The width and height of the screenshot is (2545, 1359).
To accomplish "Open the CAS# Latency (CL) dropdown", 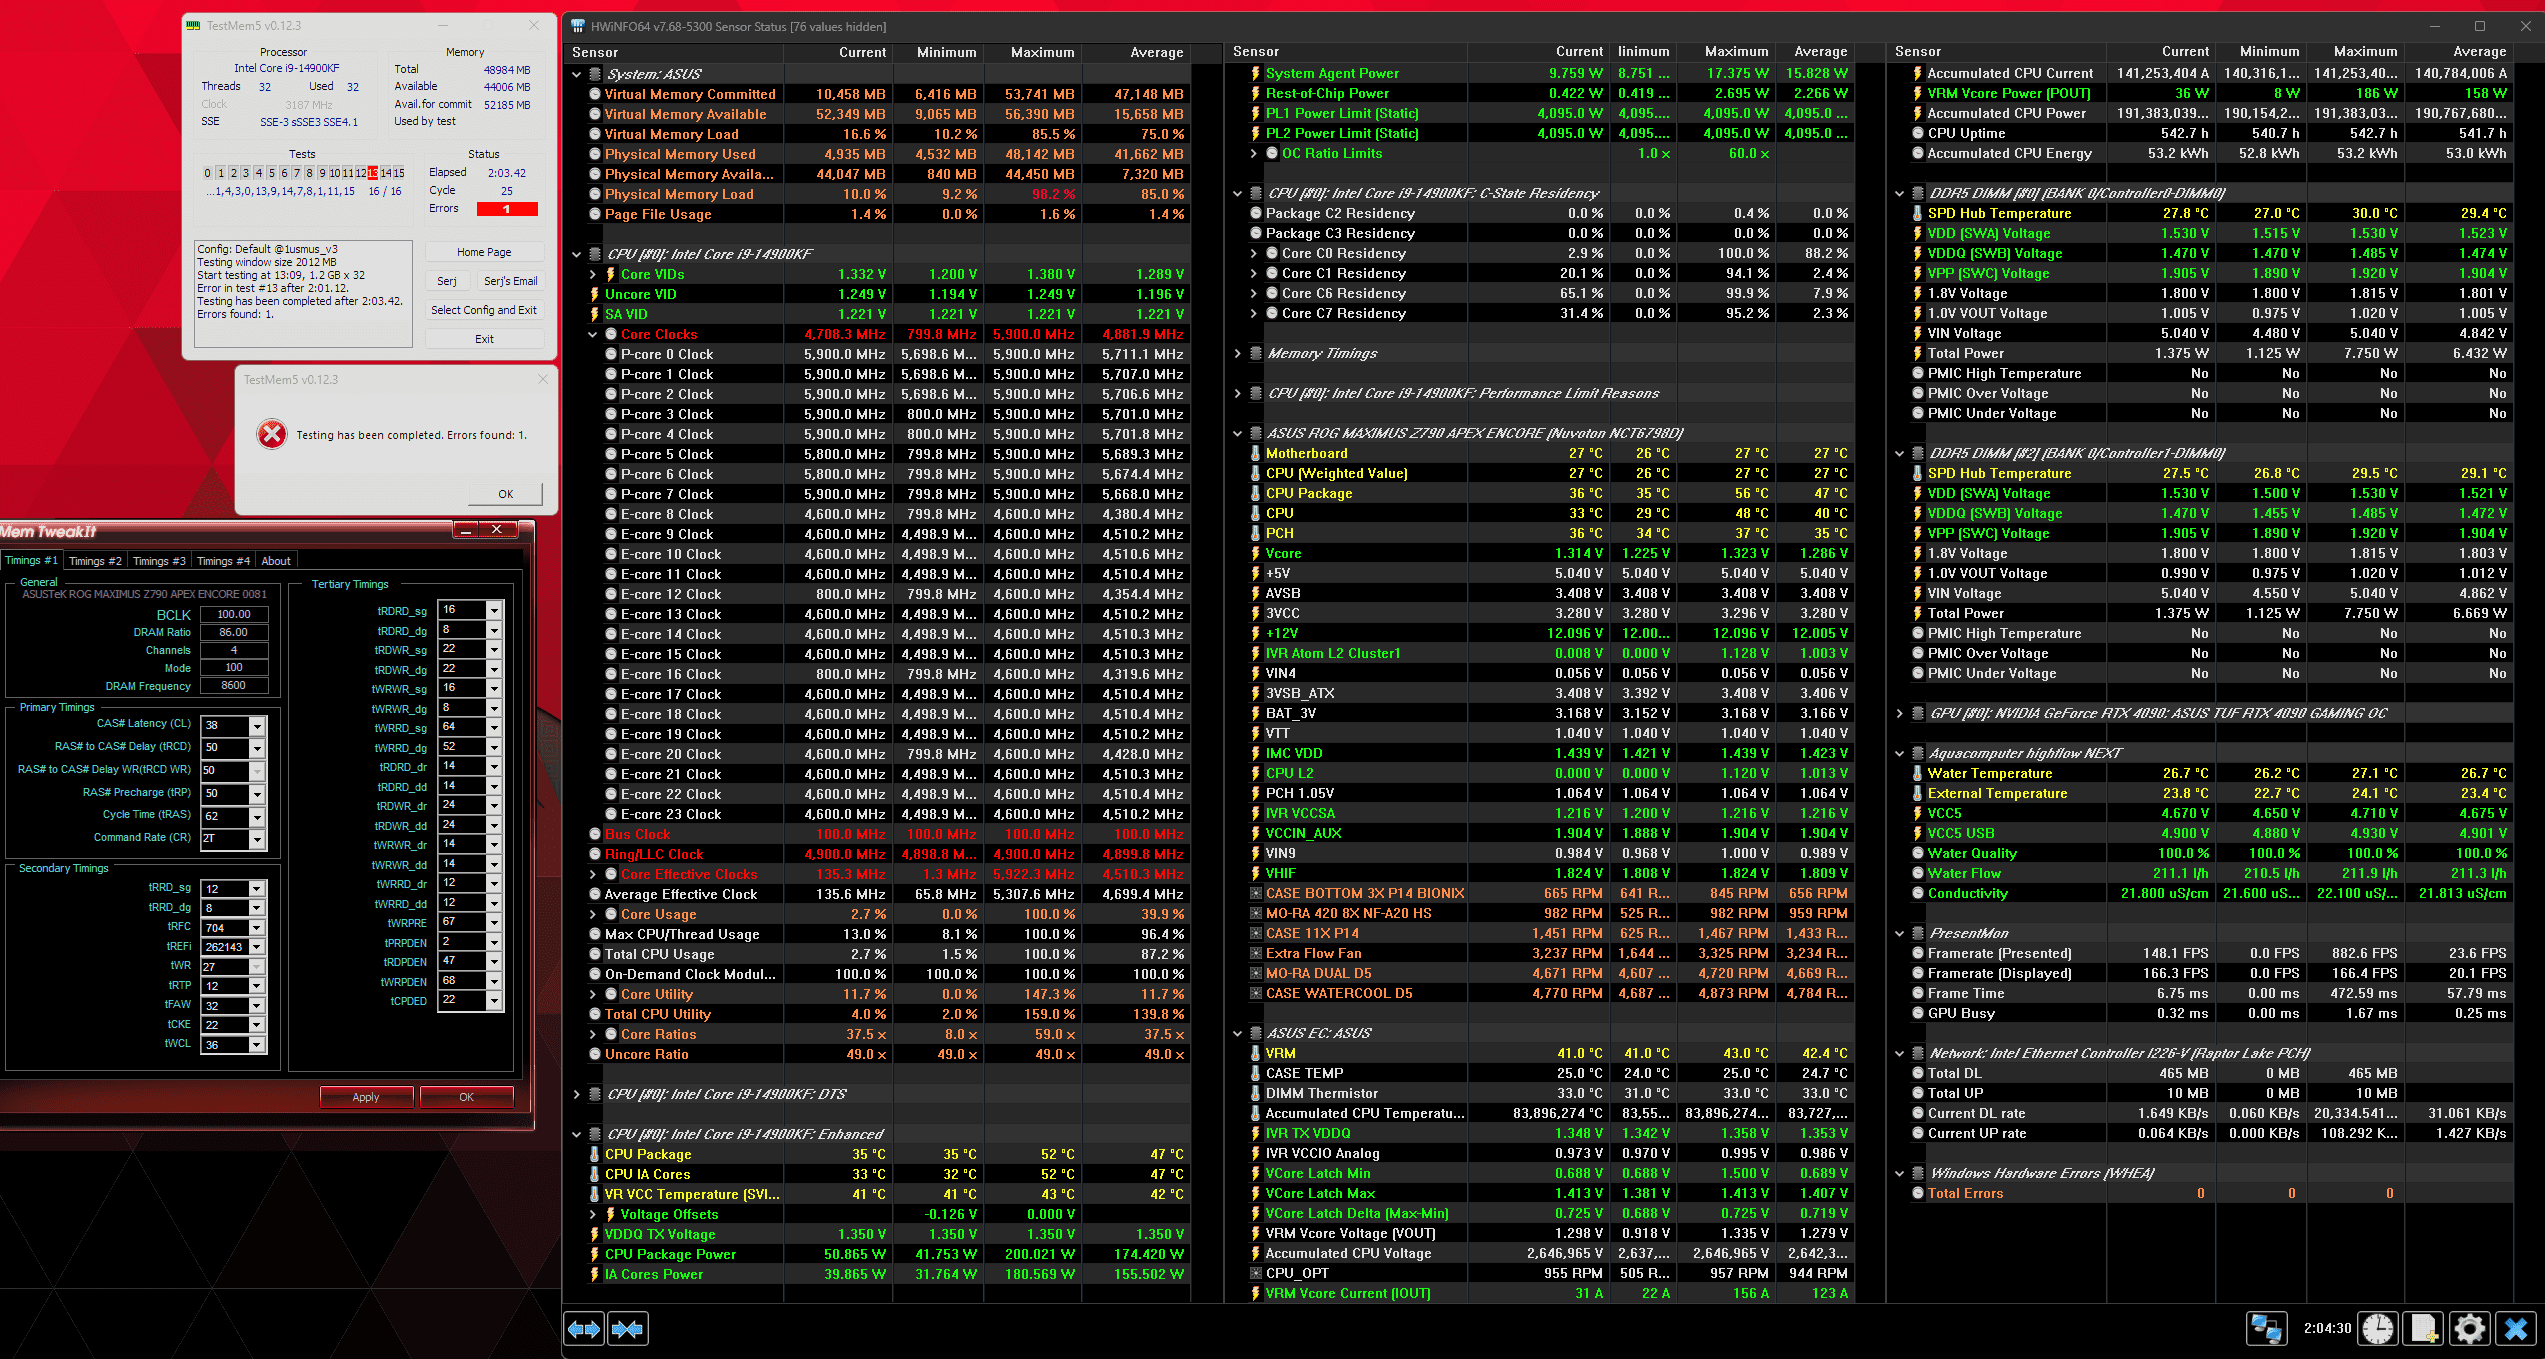I will pyautogui.click(x=257, y=725).
